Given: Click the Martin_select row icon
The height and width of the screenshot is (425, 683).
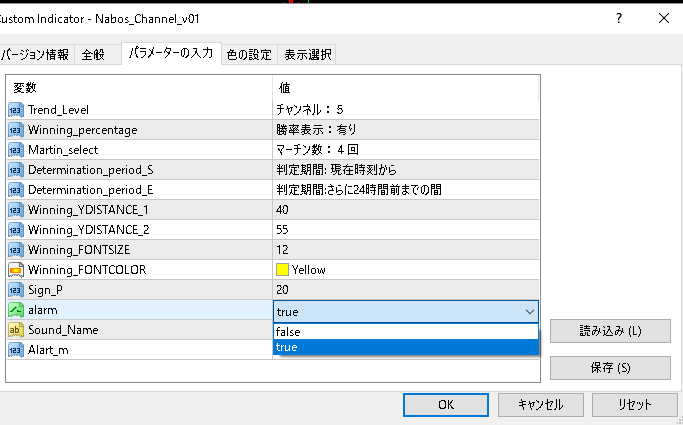Looking at the screenshot, I should pos(16,150).
